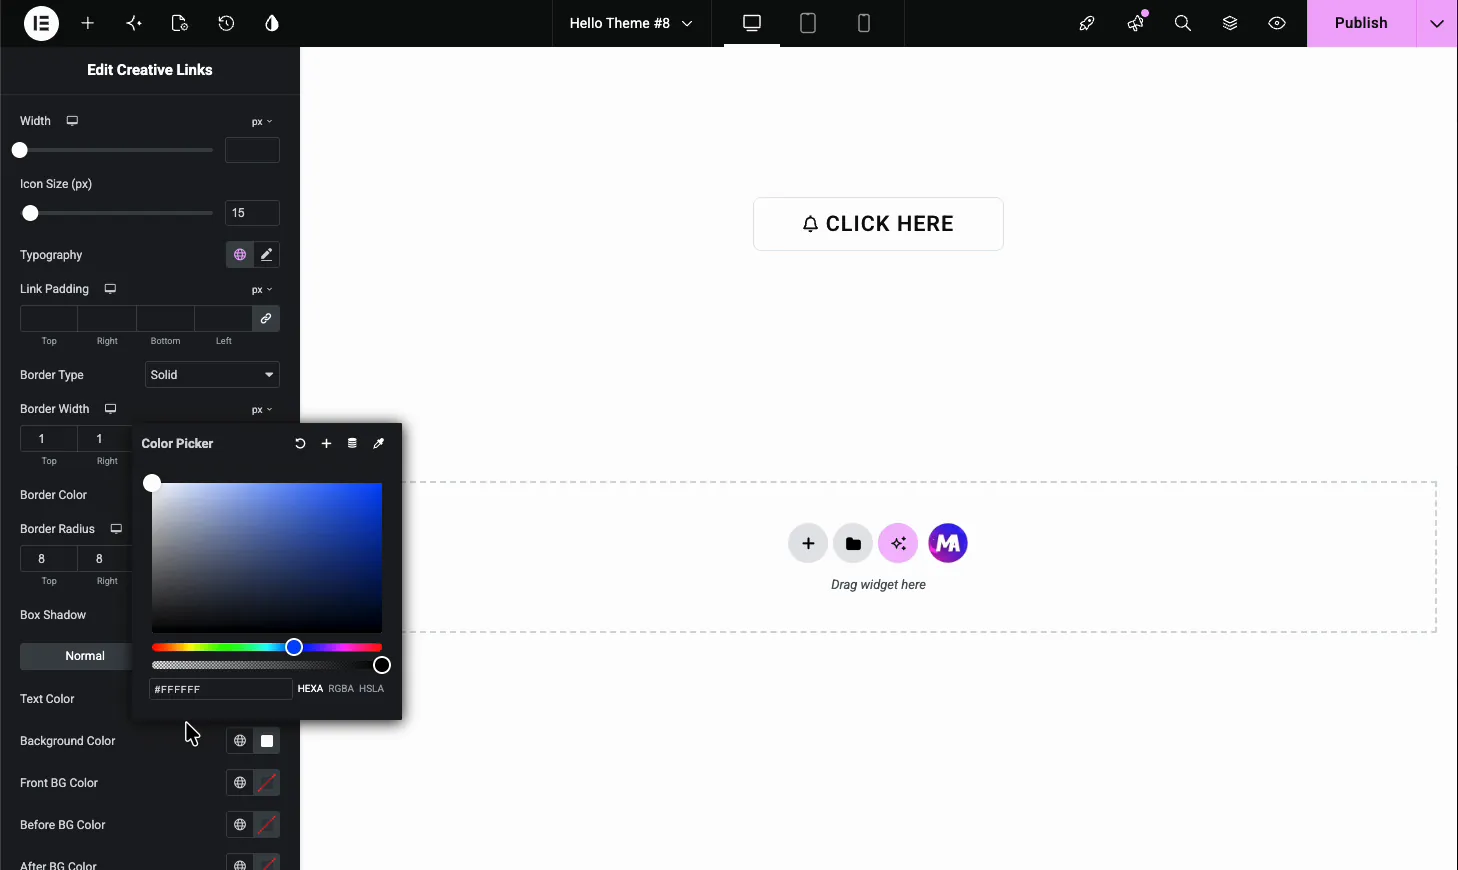Switch to desktop view
Viewport: 1458px width, 870px height.
[752, 23]
